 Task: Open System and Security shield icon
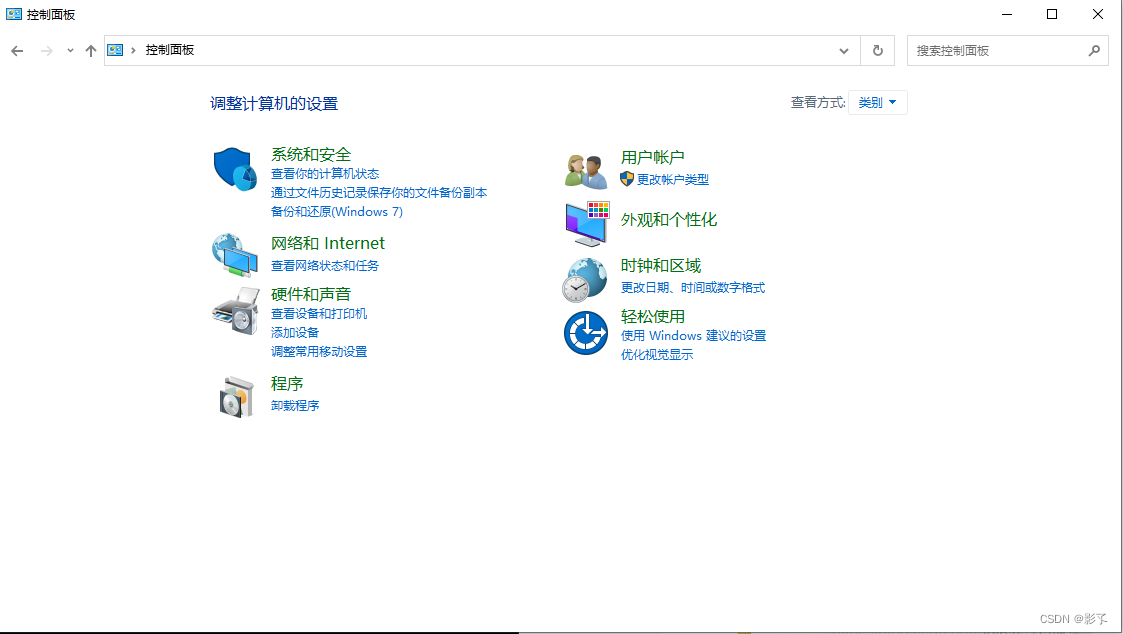click(235, 170)
